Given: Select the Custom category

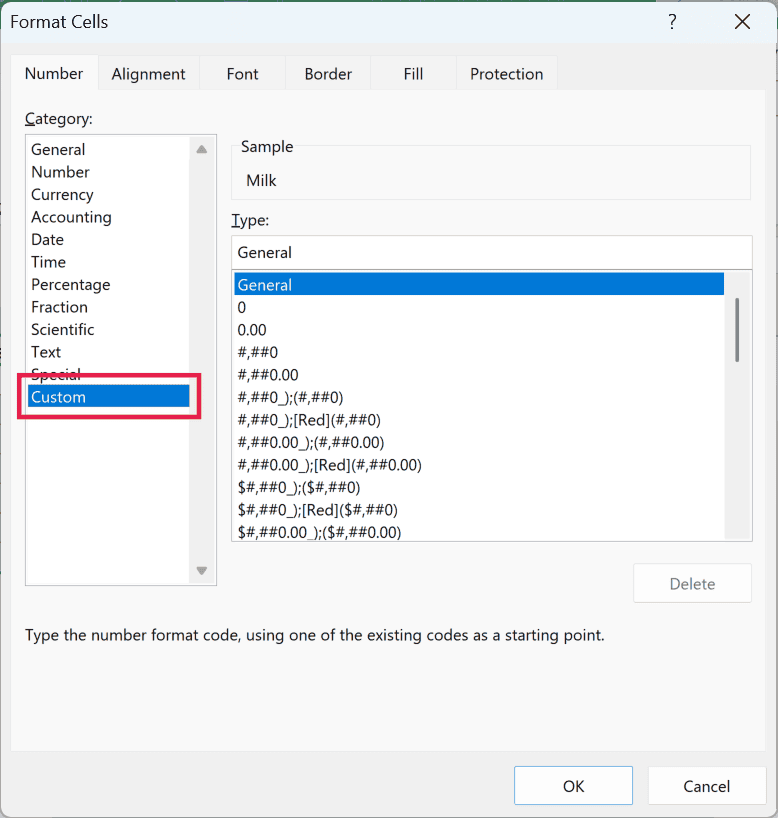Looking at the screenshot, I should (x=109, y=396).
